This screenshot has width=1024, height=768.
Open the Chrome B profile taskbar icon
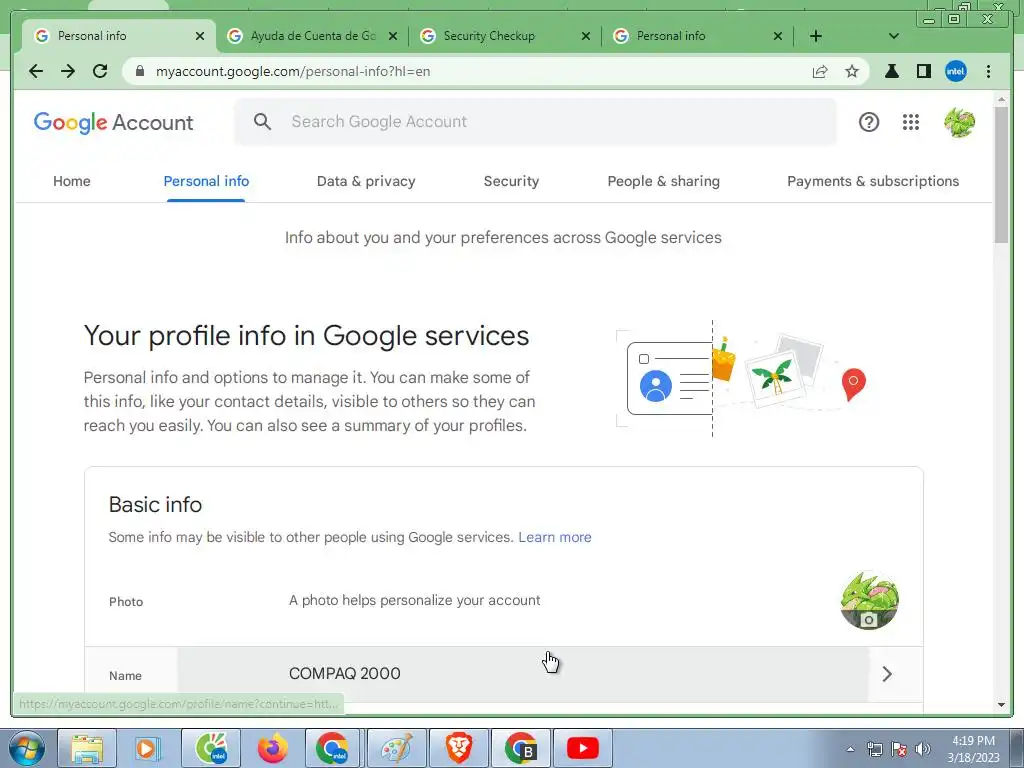coord(520,748)
